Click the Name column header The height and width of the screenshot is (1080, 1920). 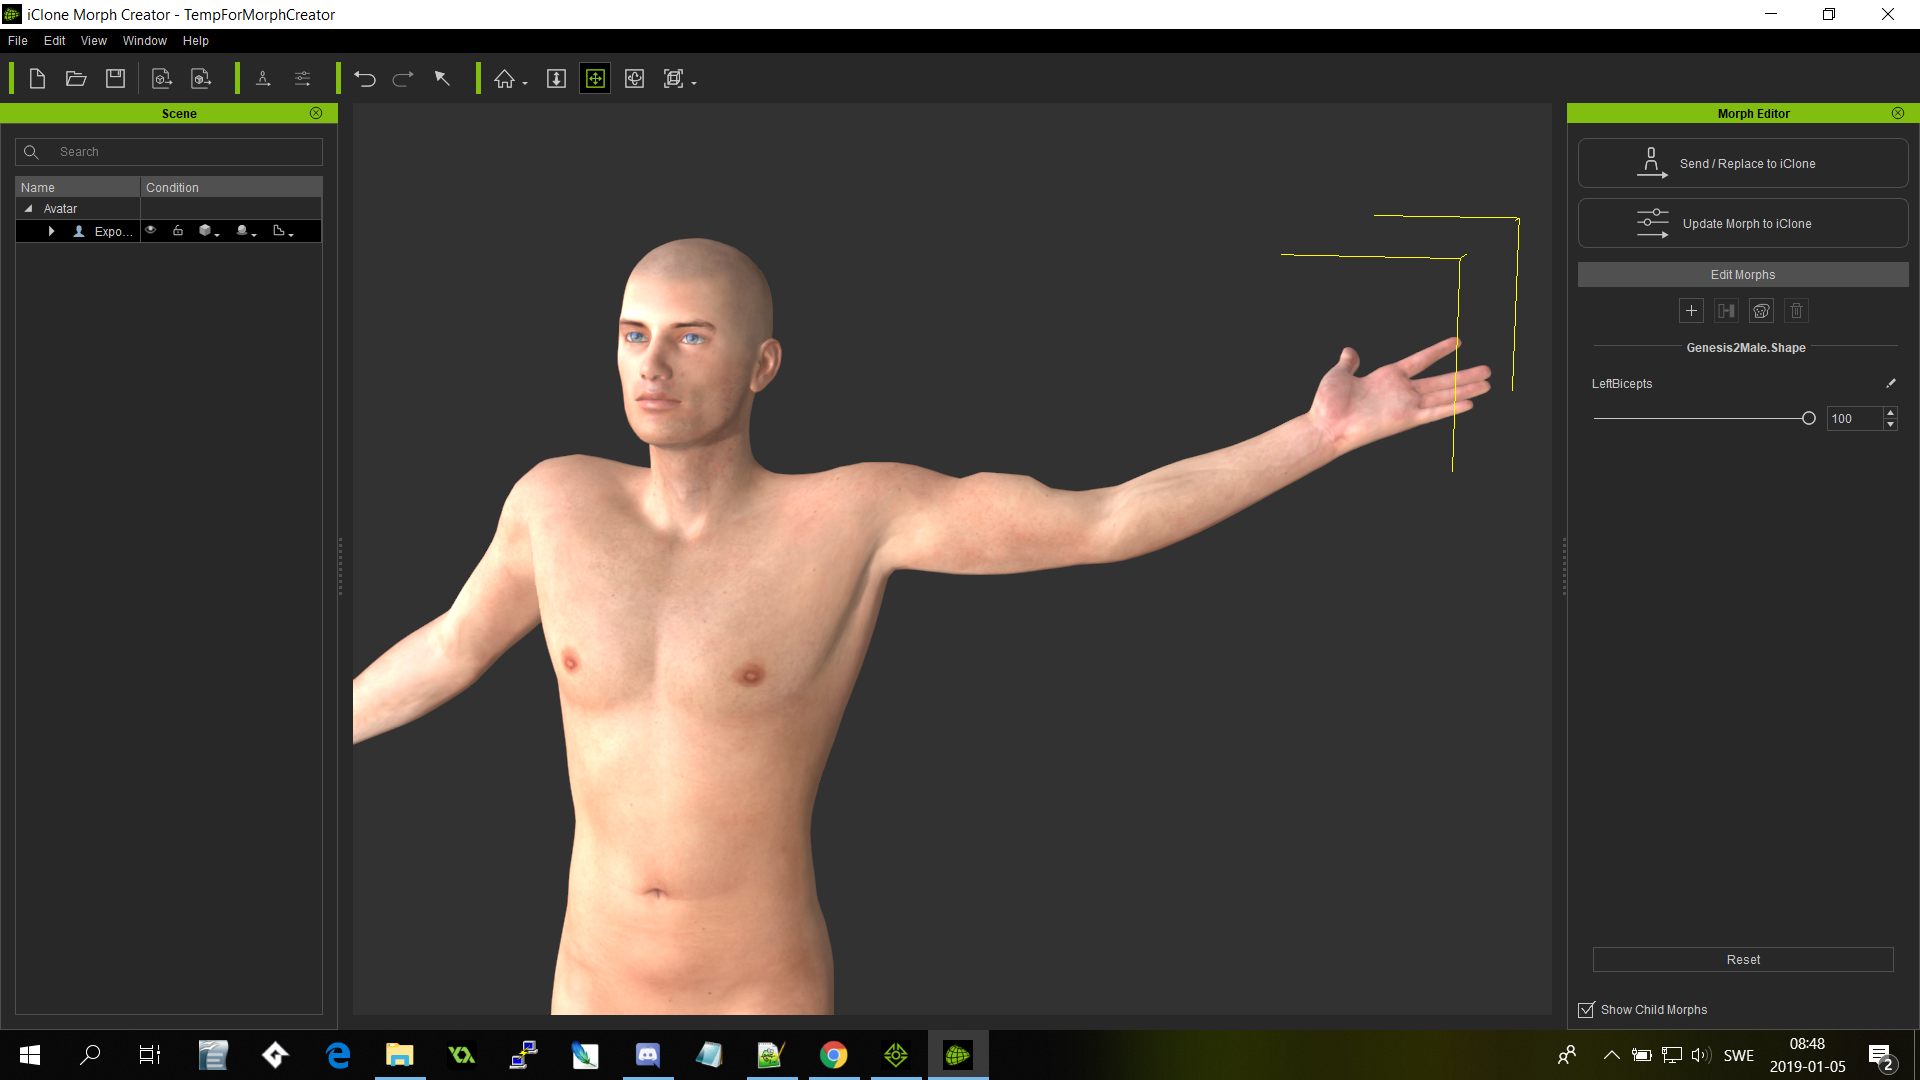click(78, 187)
